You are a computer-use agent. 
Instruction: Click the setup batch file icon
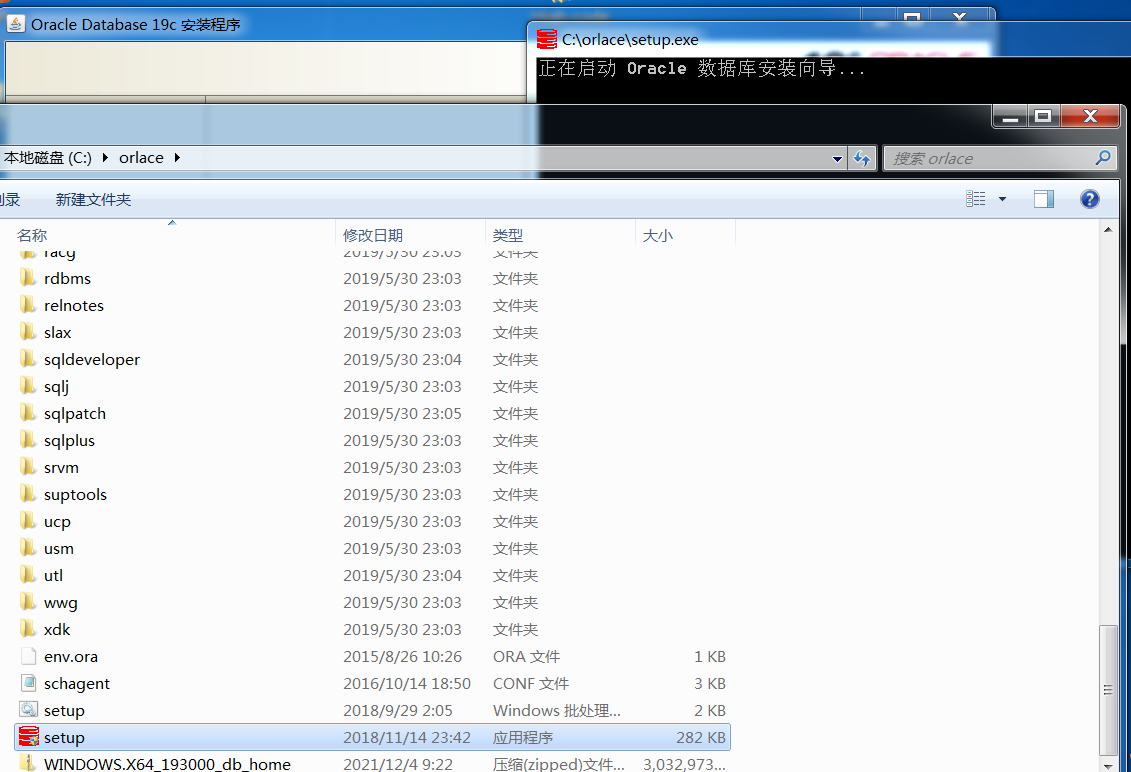29,710
